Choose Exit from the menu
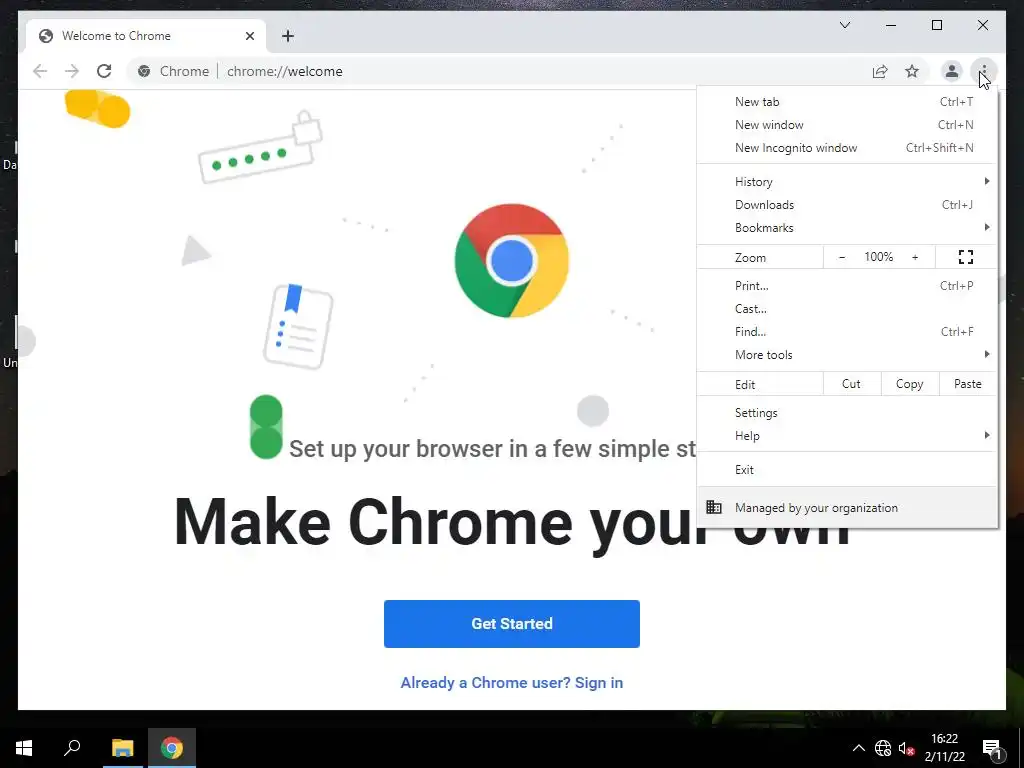Image resolution: width=1024 pixels, height=768 pixels. pos(847,470)
